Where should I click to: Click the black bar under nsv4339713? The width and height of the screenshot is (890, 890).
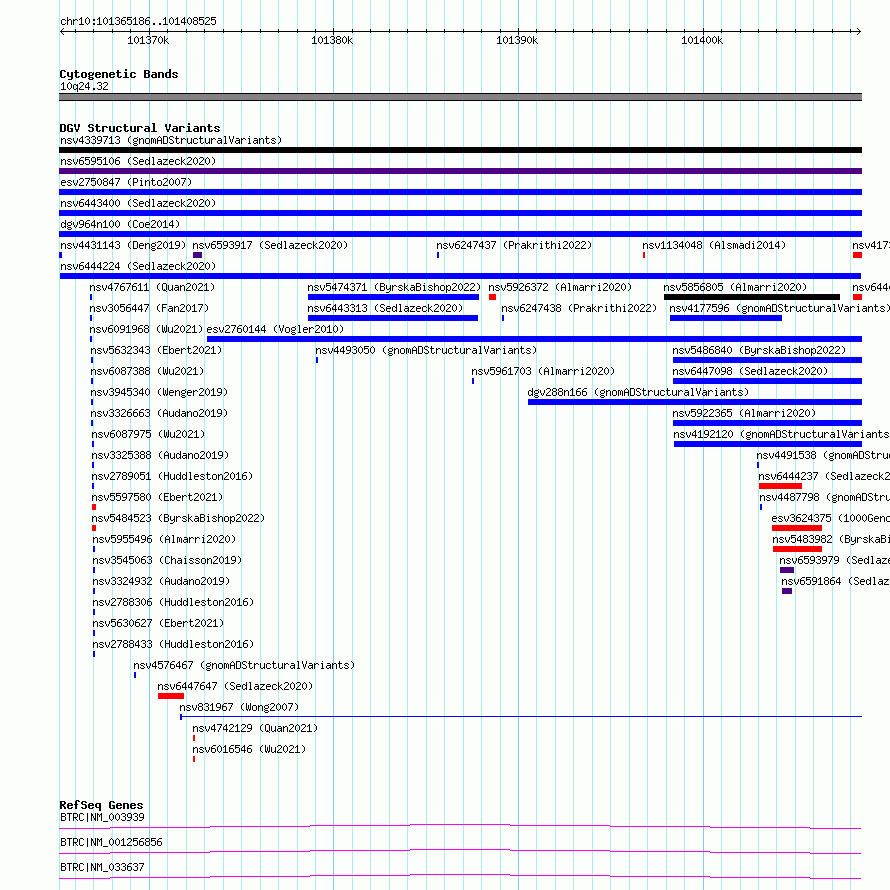[460, 150]
